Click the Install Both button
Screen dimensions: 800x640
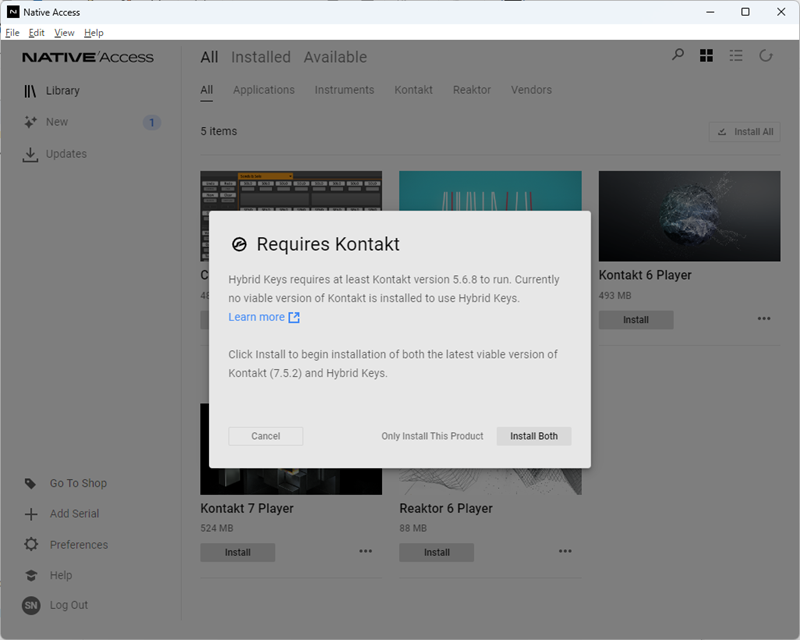[x=534, y=436]
